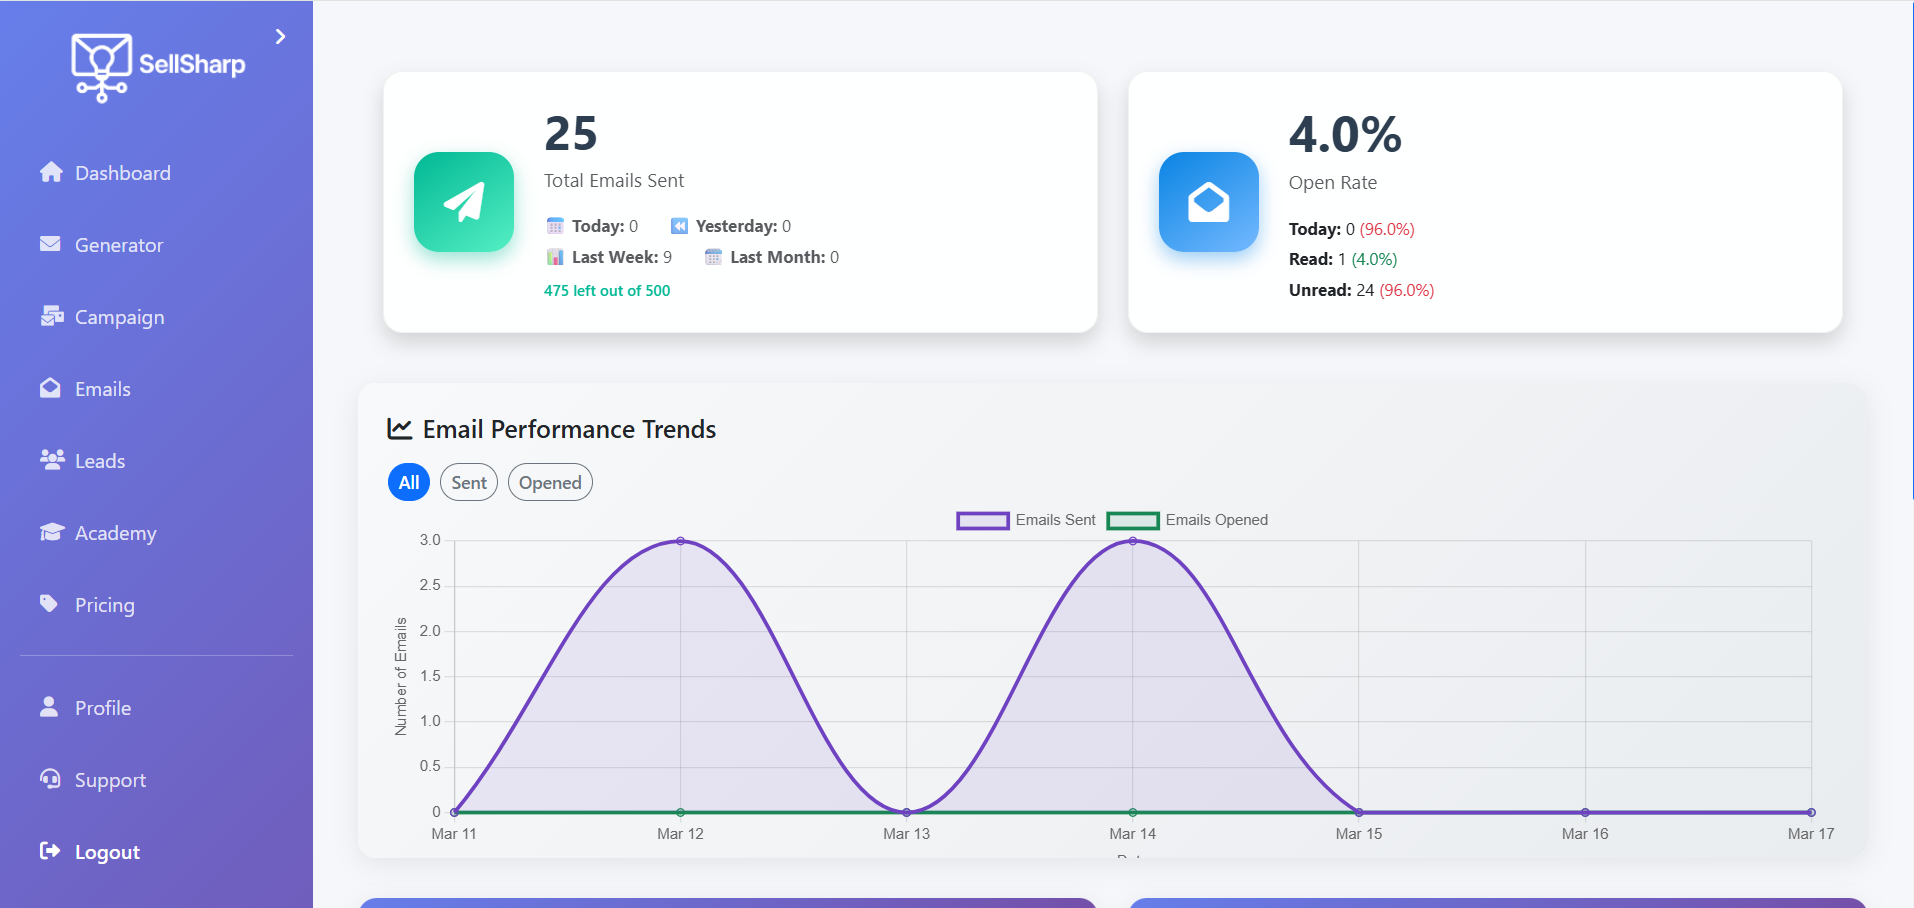1914x908 pixels.
Task: Click the blue Open Rate envelope icon
Action: coord(1208,202)
